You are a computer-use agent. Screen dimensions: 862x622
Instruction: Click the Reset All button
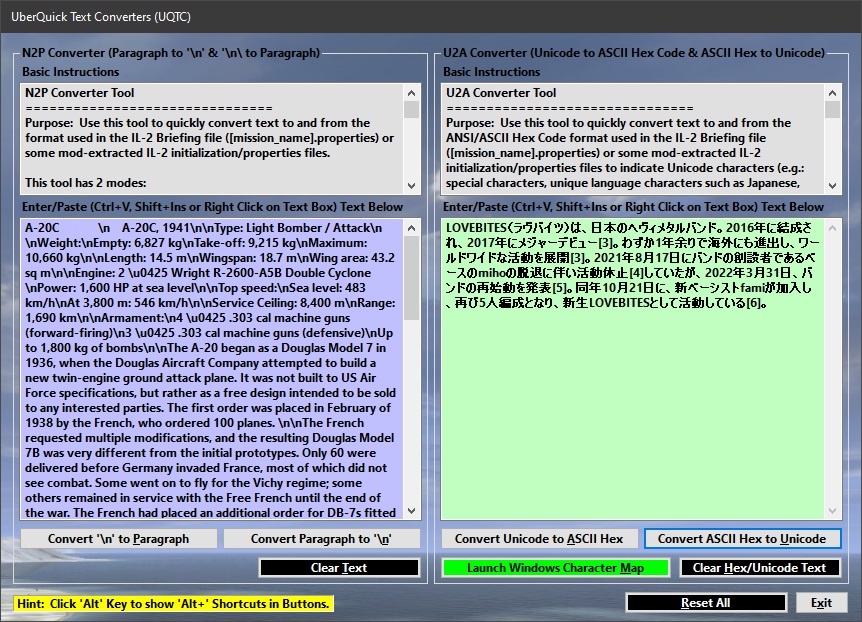(706, 603)
